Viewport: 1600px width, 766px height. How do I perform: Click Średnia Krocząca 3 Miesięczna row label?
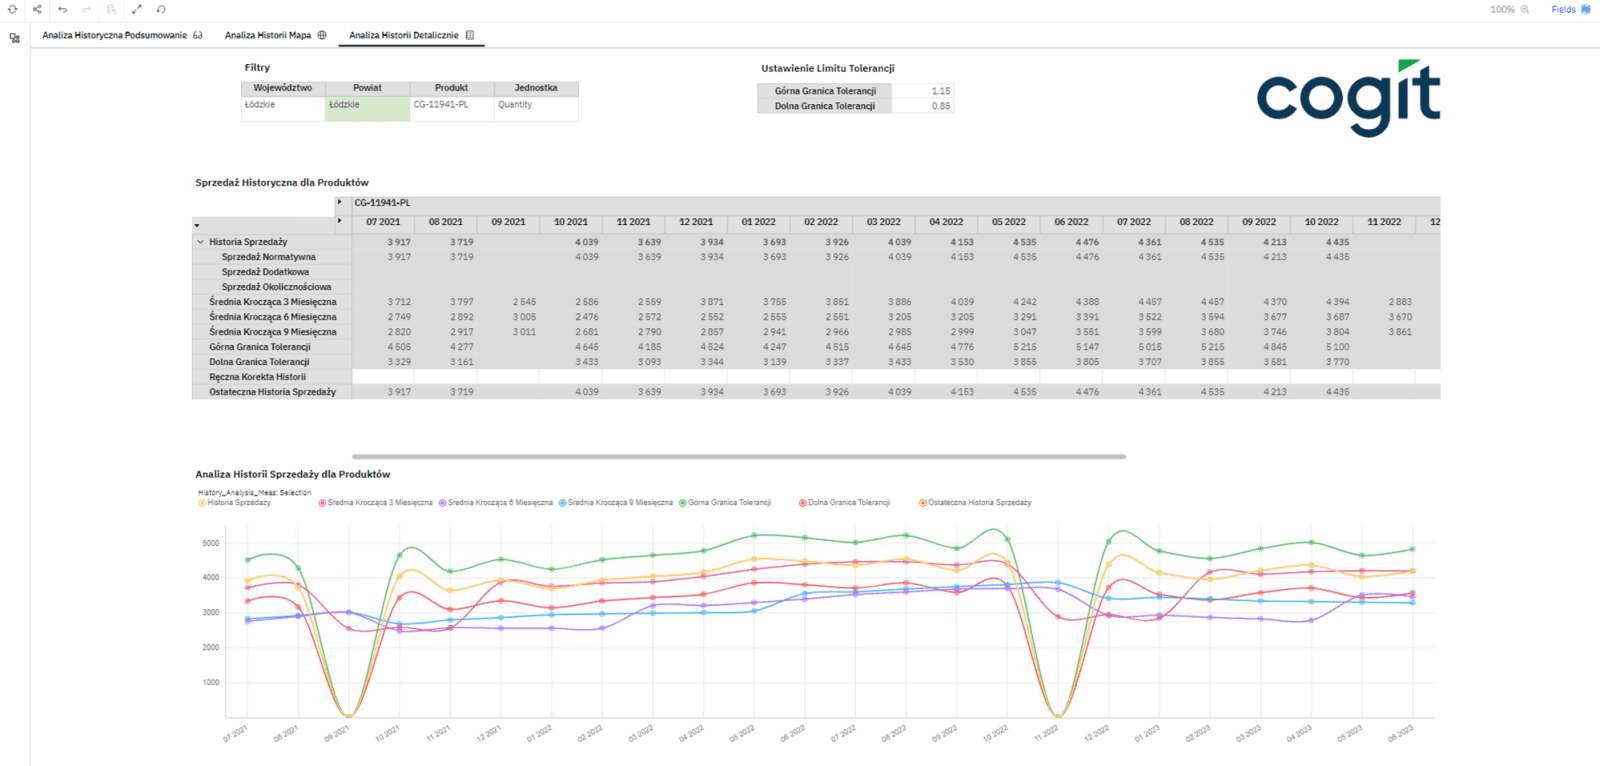pos(272,302)
